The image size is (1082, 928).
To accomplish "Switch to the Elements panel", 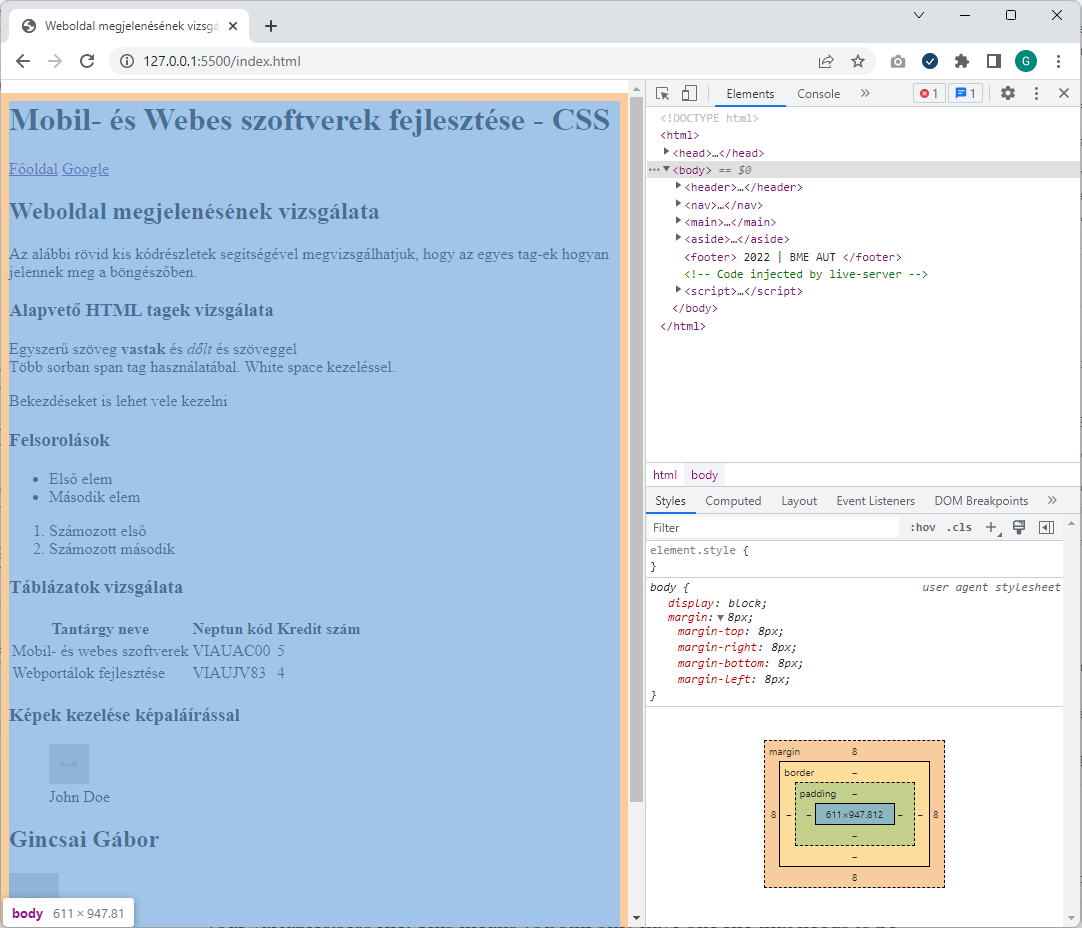I will tap(750, 94).
